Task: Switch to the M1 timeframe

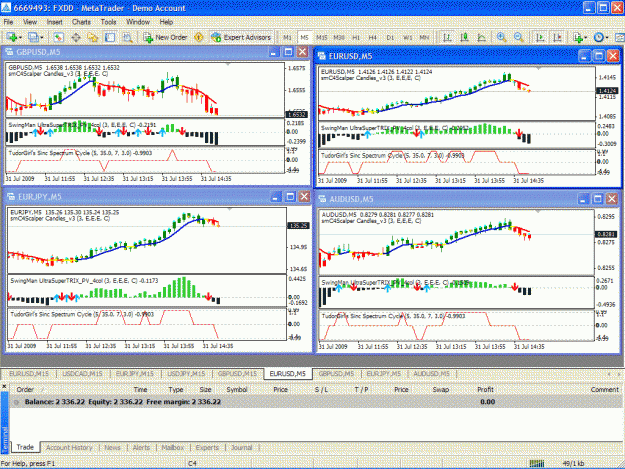Action: [x=287, y=37]
